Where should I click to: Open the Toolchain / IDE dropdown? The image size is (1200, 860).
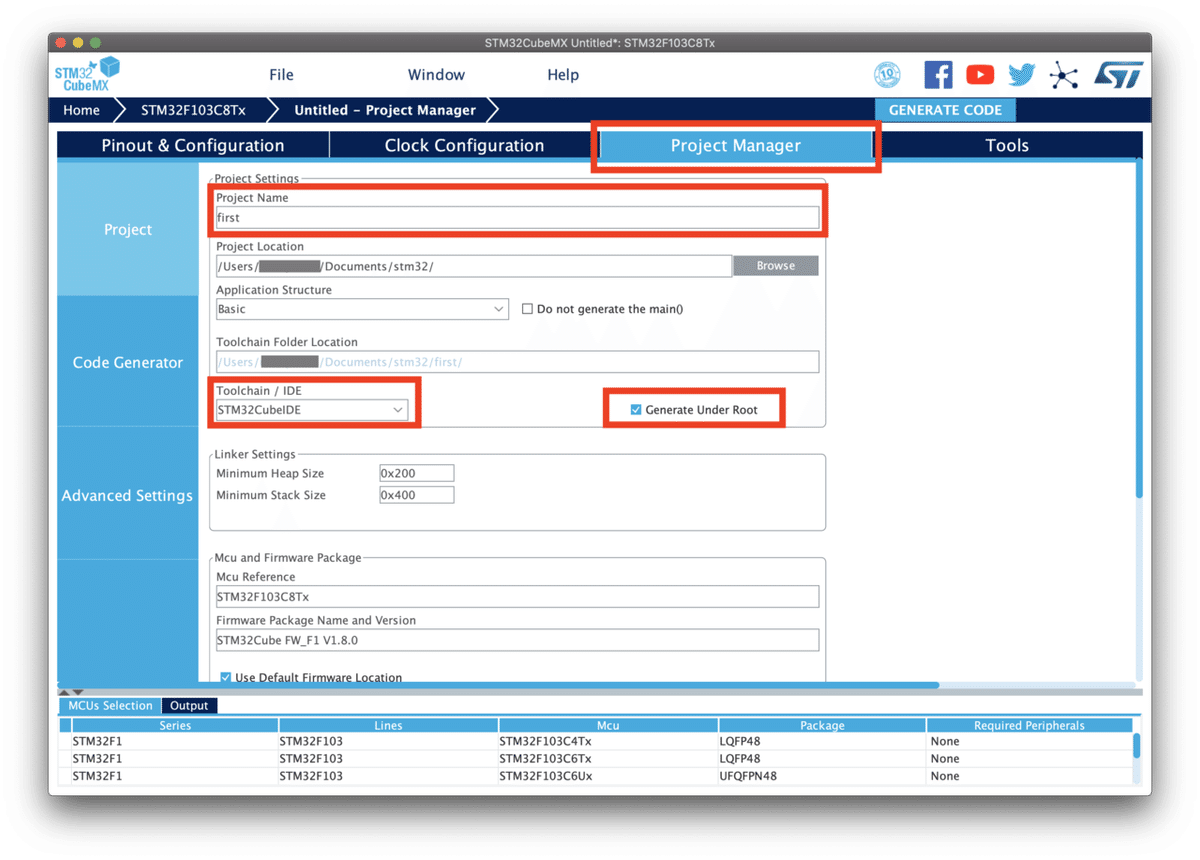(312, 410)
